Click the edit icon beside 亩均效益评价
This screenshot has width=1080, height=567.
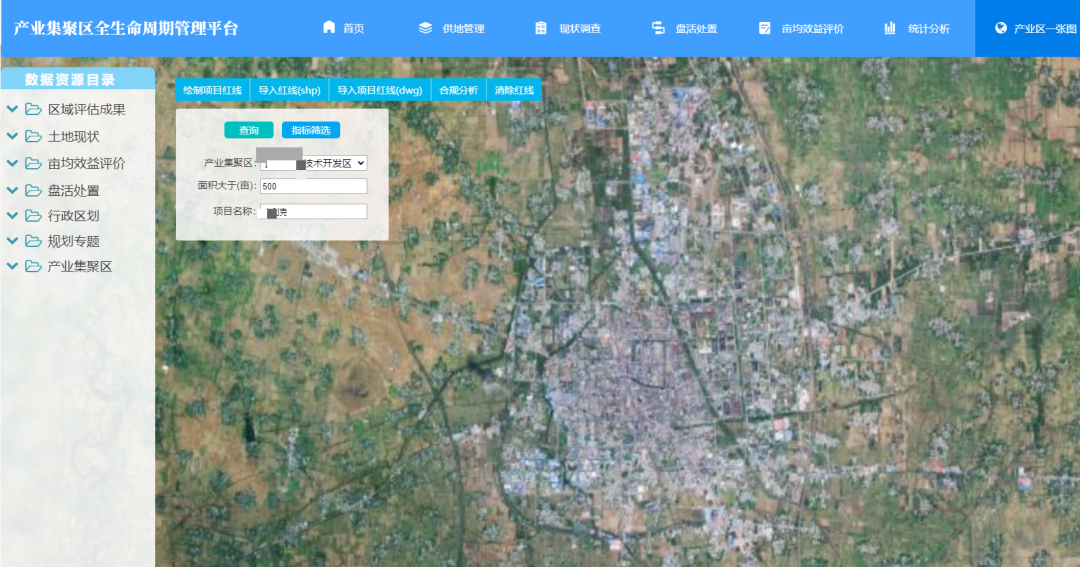pyautogui.click(x=765, y=28)
